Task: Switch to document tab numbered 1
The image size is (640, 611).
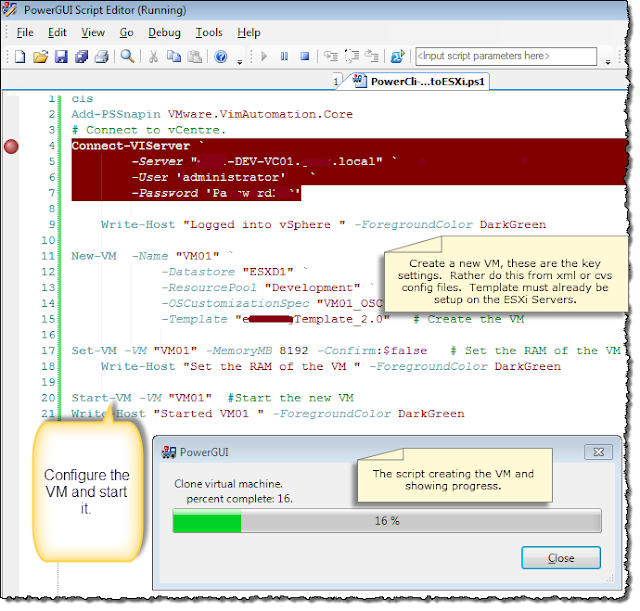Action: [336, 82]
